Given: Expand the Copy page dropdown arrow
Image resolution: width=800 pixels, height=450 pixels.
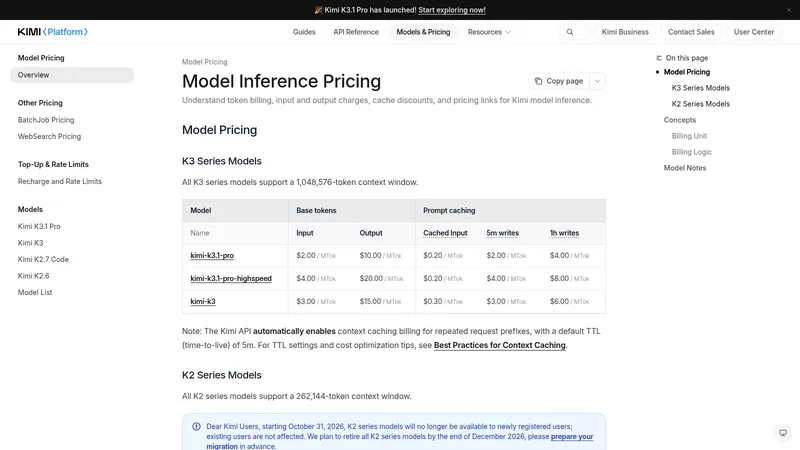Looking at the screenshot, I should point(597,81).
